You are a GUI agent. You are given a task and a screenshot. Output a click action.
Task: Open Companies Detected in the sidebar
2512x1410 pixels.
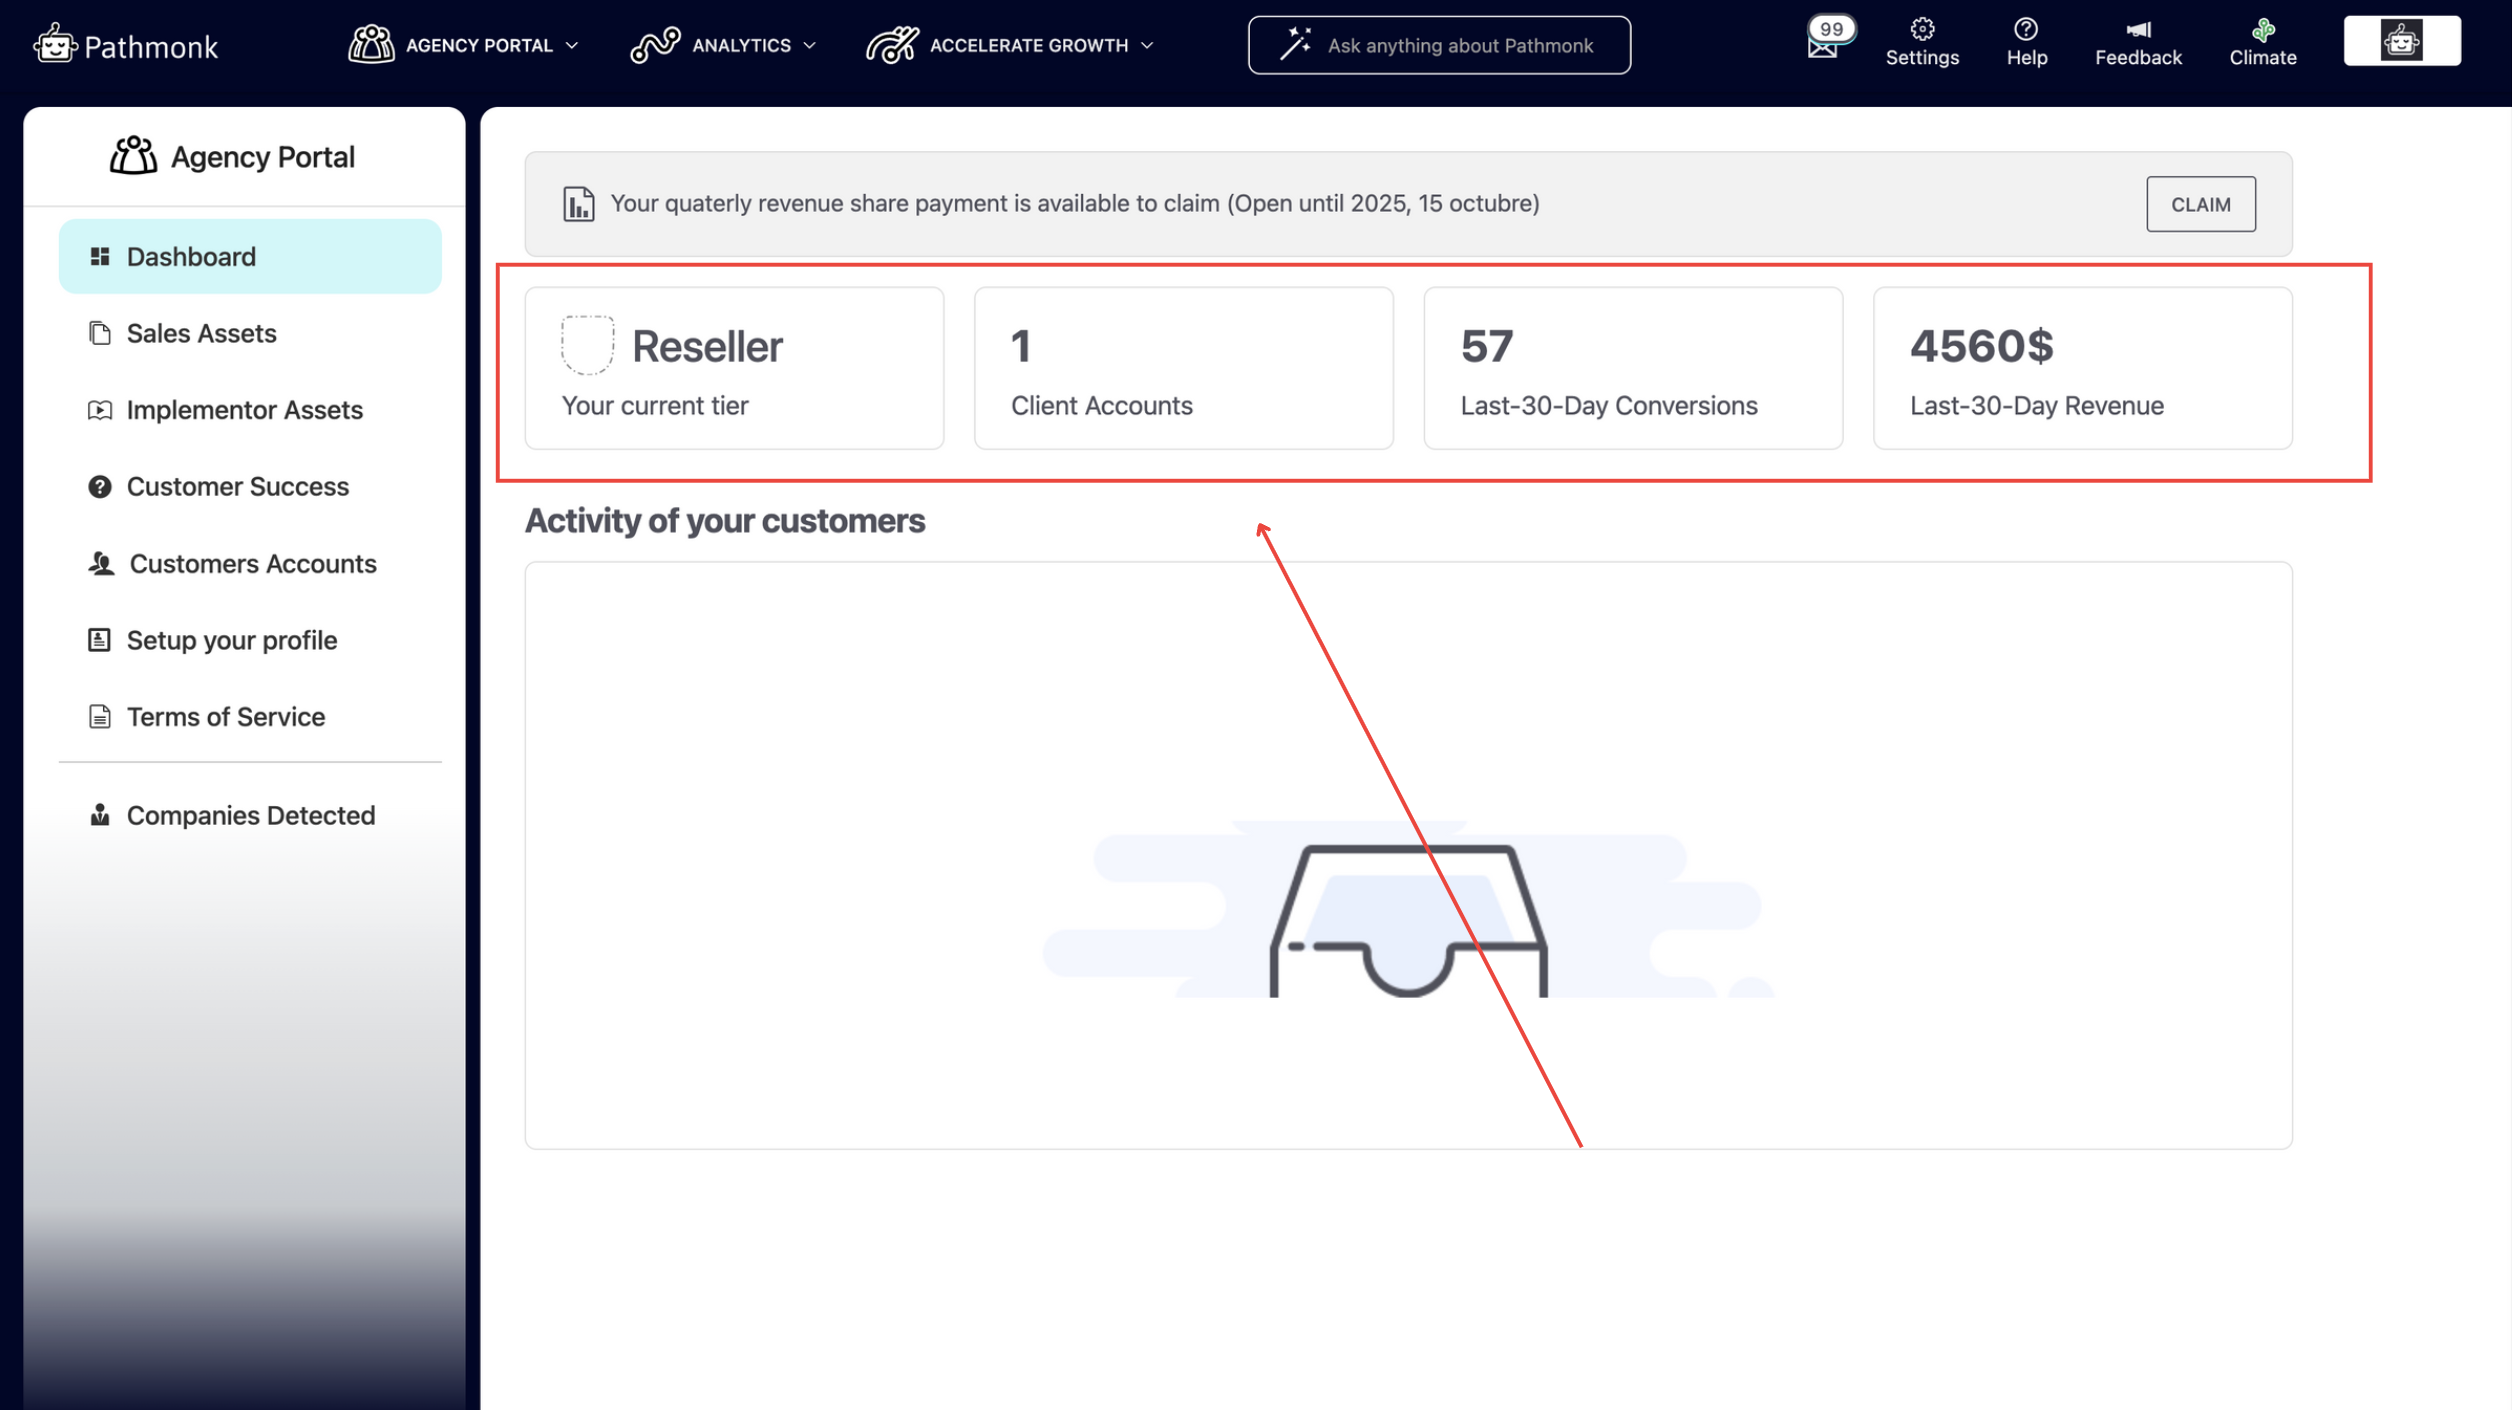pyautogui.click(x=250, y=815)
